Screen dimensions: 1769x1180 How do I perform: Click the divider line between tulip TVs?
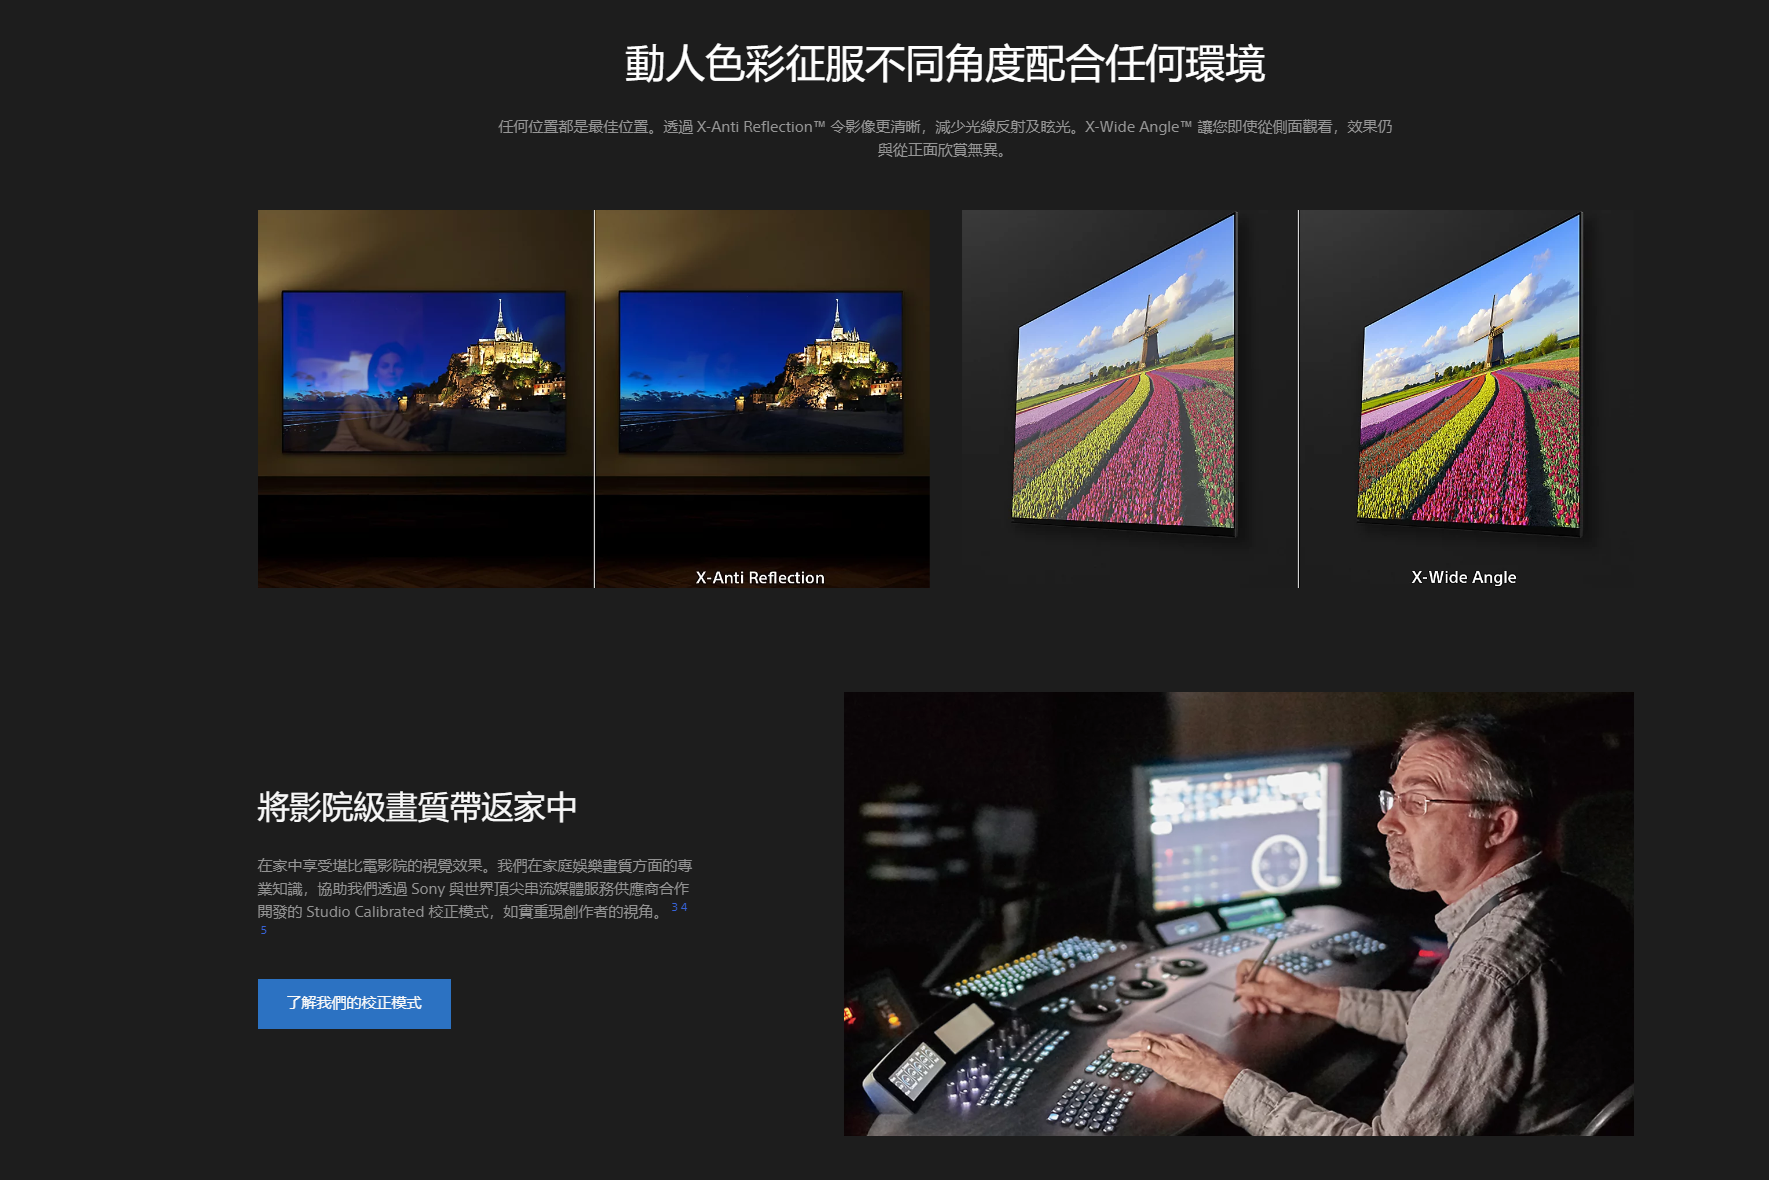coord(1298,400)
